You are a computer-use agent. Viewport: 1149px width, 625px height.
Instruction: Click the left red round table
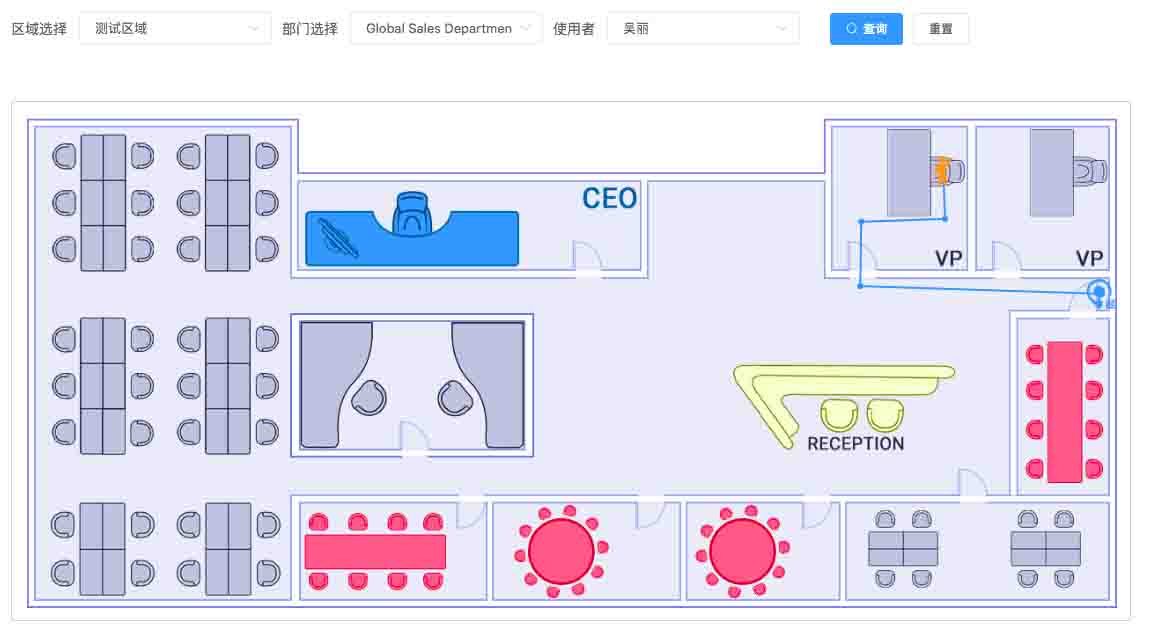pos(561,551)
